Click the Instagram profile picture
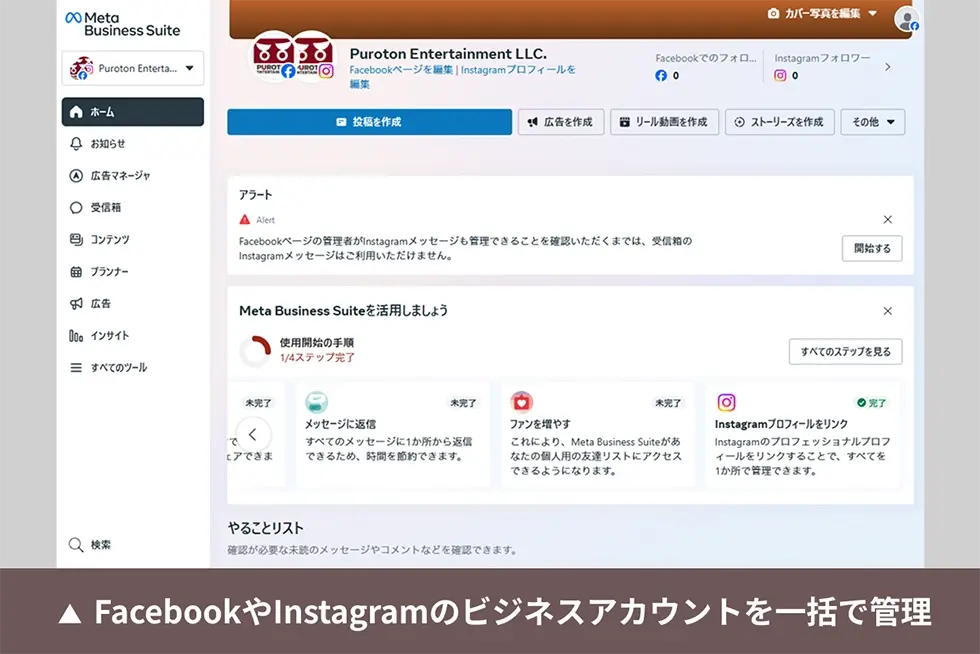 tap(313, 56)
